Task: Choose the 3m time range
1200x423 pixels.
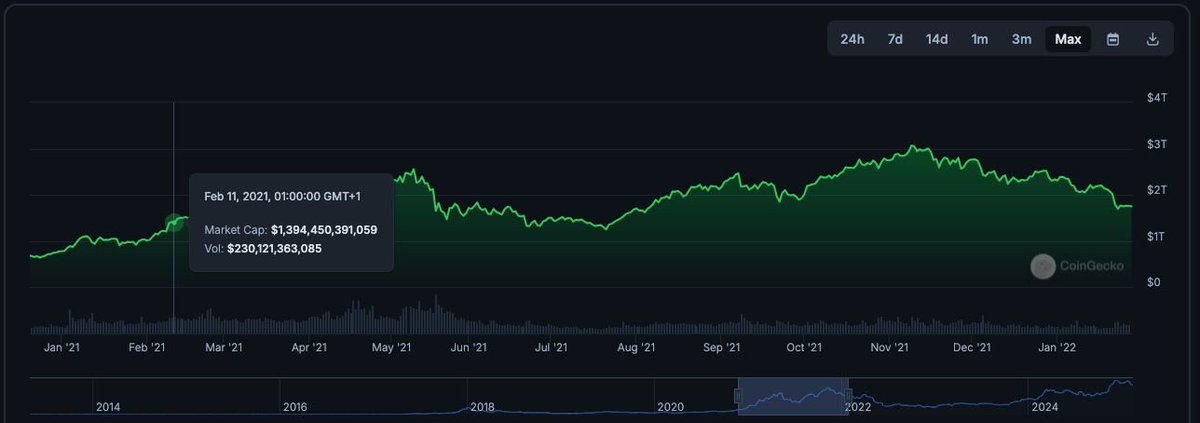Action: pyautogui.click(x=1021, y=39)
